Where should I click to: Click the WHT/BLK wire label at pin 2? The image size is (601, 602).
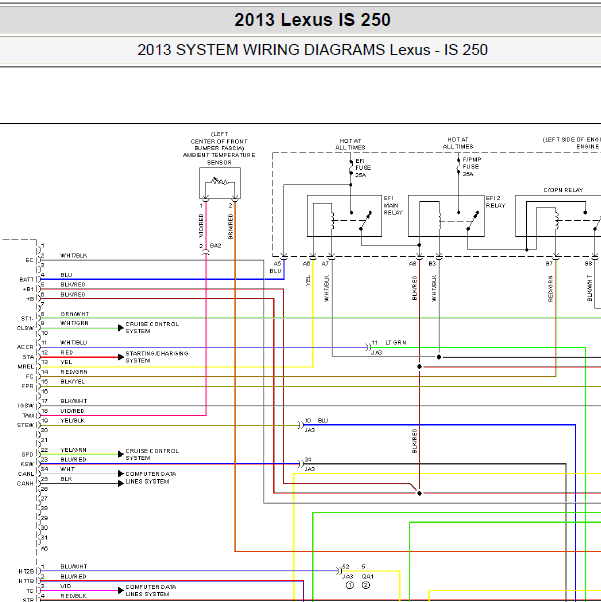[74, 255]
